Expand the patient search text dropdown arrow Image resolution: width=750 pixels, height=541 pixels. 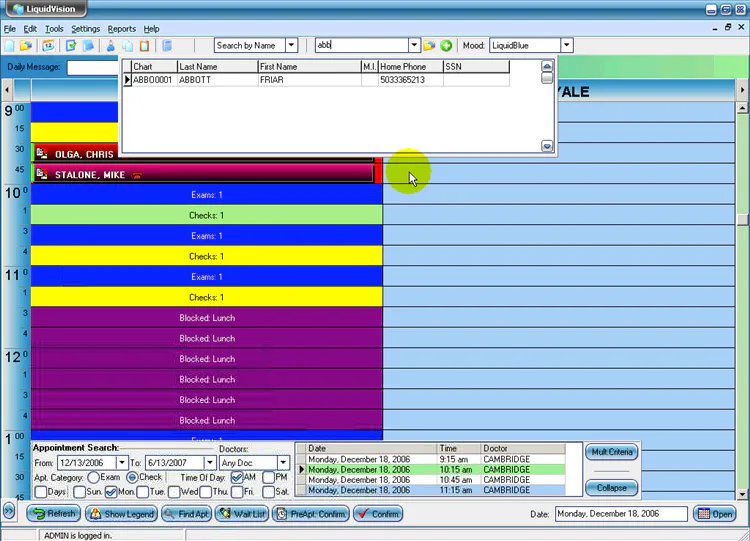[x=414, y=45]
